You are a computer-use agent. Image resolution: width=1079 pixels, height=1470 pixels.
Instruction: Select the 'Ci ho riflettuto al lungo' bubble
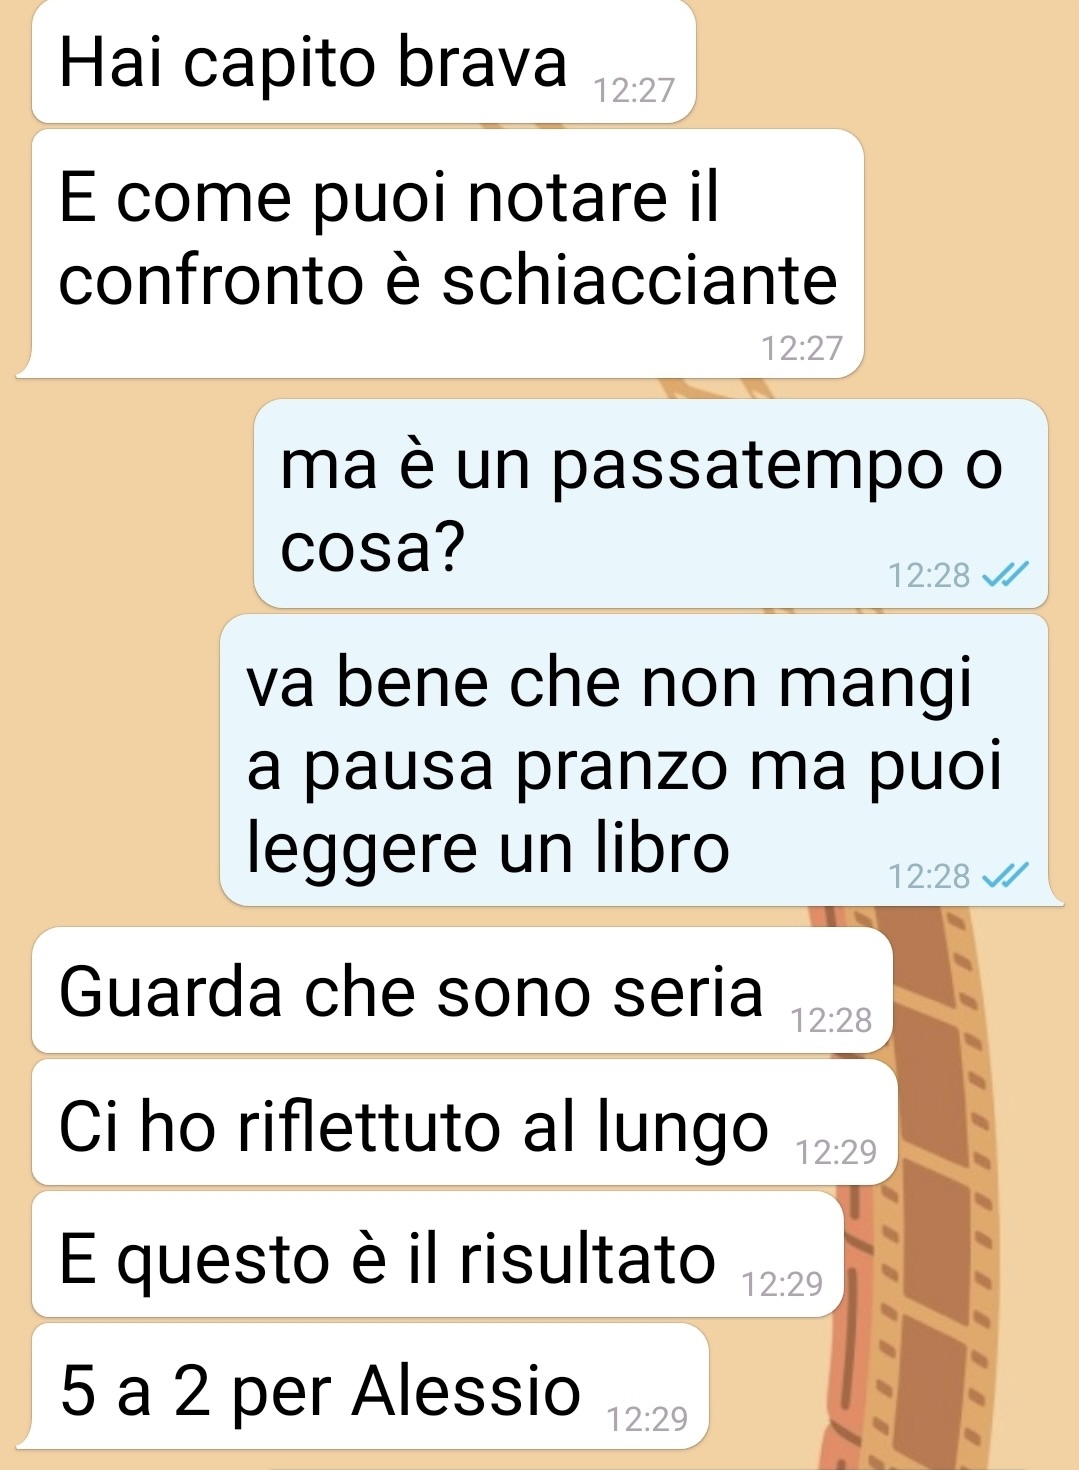tap(464, 1123)
